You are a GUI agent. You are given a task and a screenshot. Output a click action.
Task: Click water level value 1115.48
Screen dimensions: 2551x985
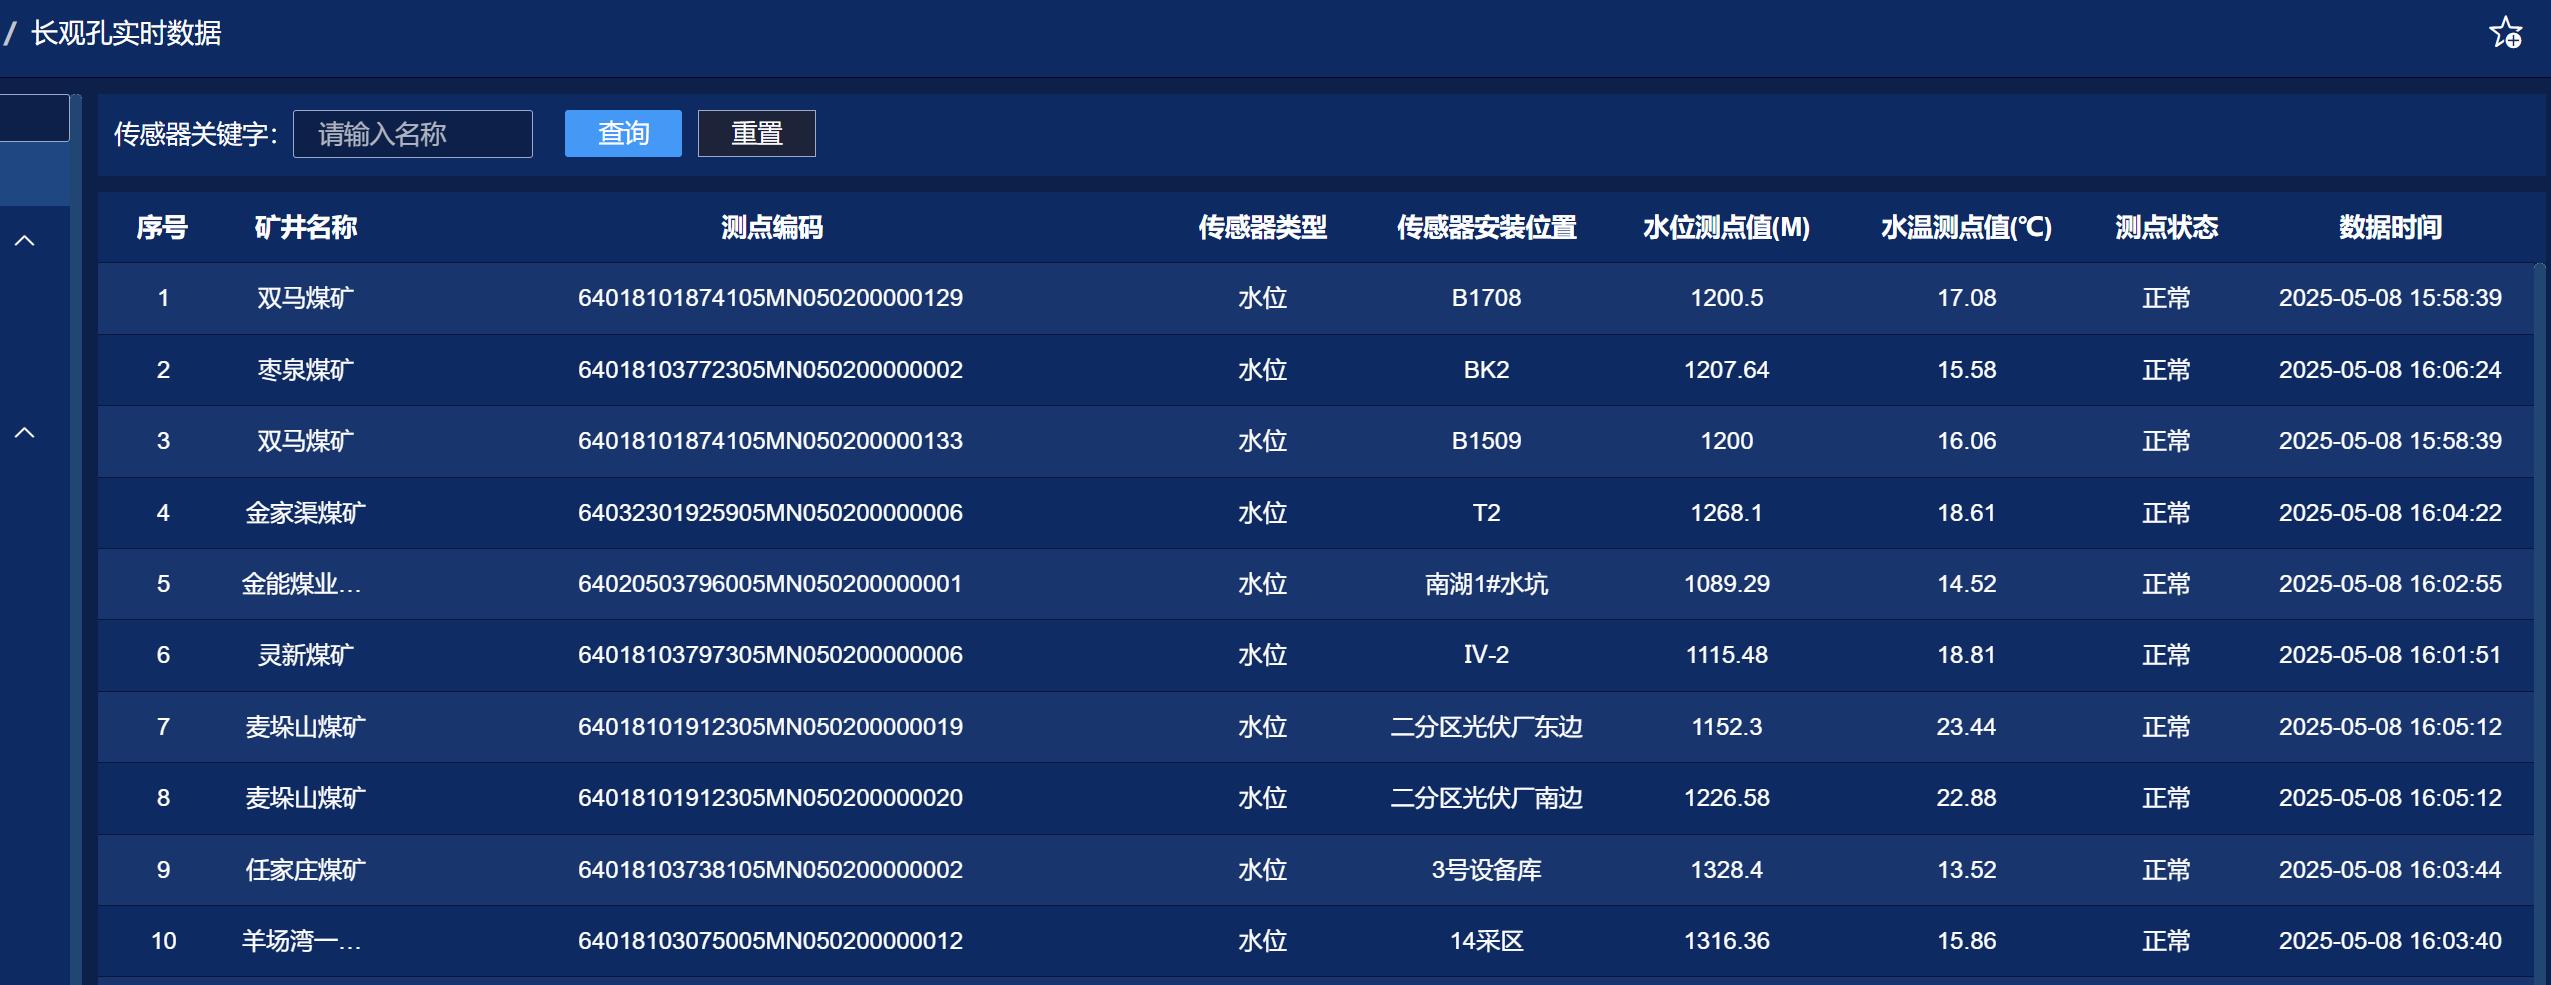click(1727, 655)
